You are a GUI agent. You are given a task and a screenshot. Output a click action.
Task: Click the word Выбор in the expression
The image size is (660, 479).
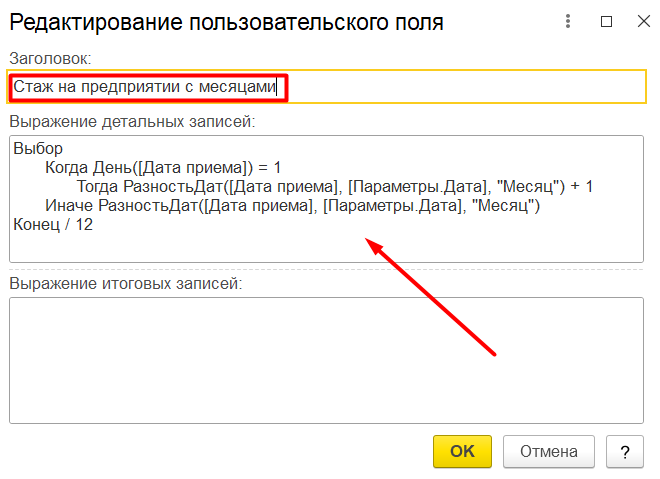[38, 149]
